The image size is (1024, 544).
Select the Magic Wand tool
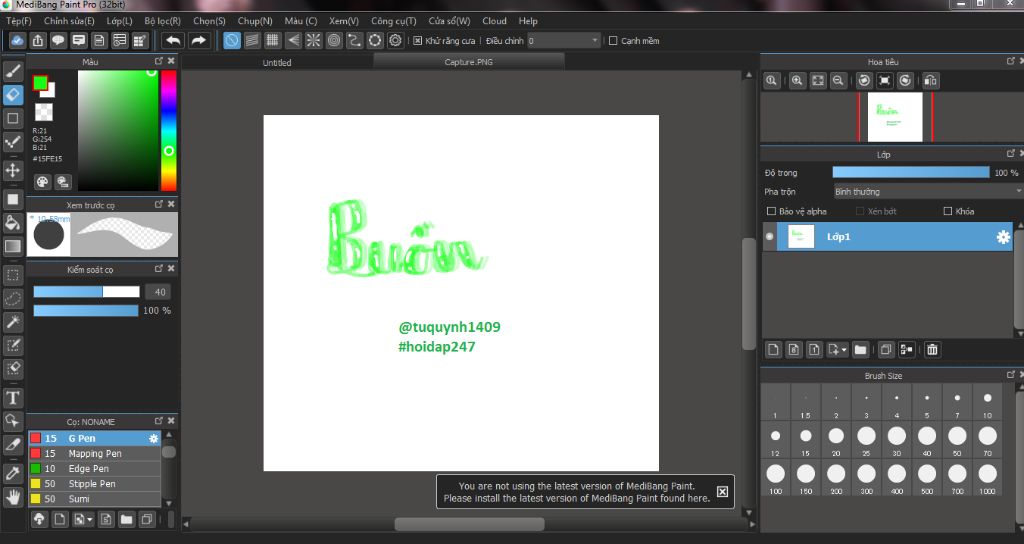12,322
